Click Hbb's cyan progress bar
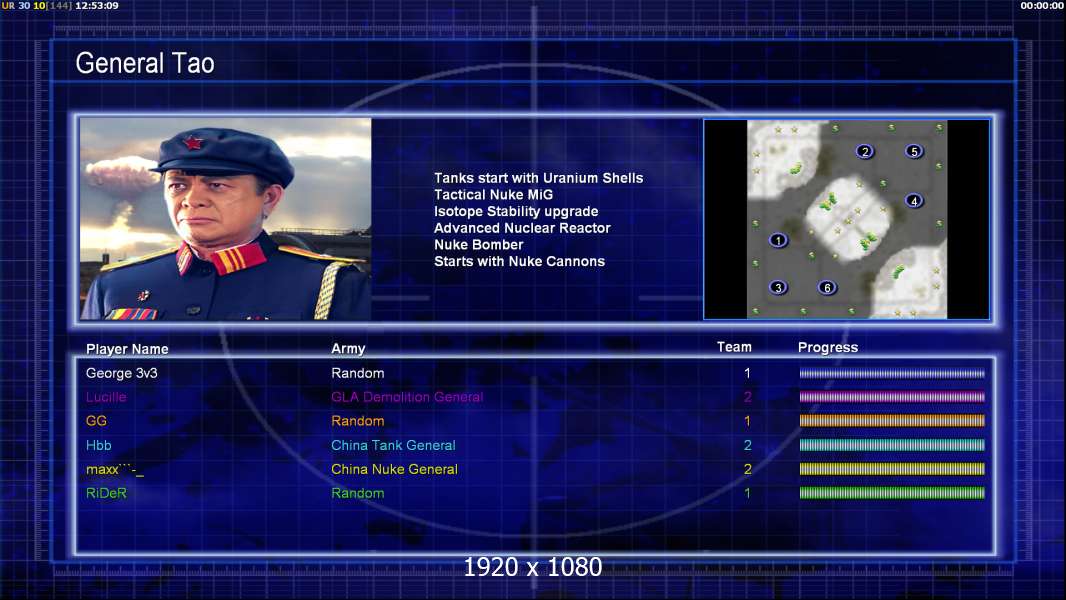 892,445
